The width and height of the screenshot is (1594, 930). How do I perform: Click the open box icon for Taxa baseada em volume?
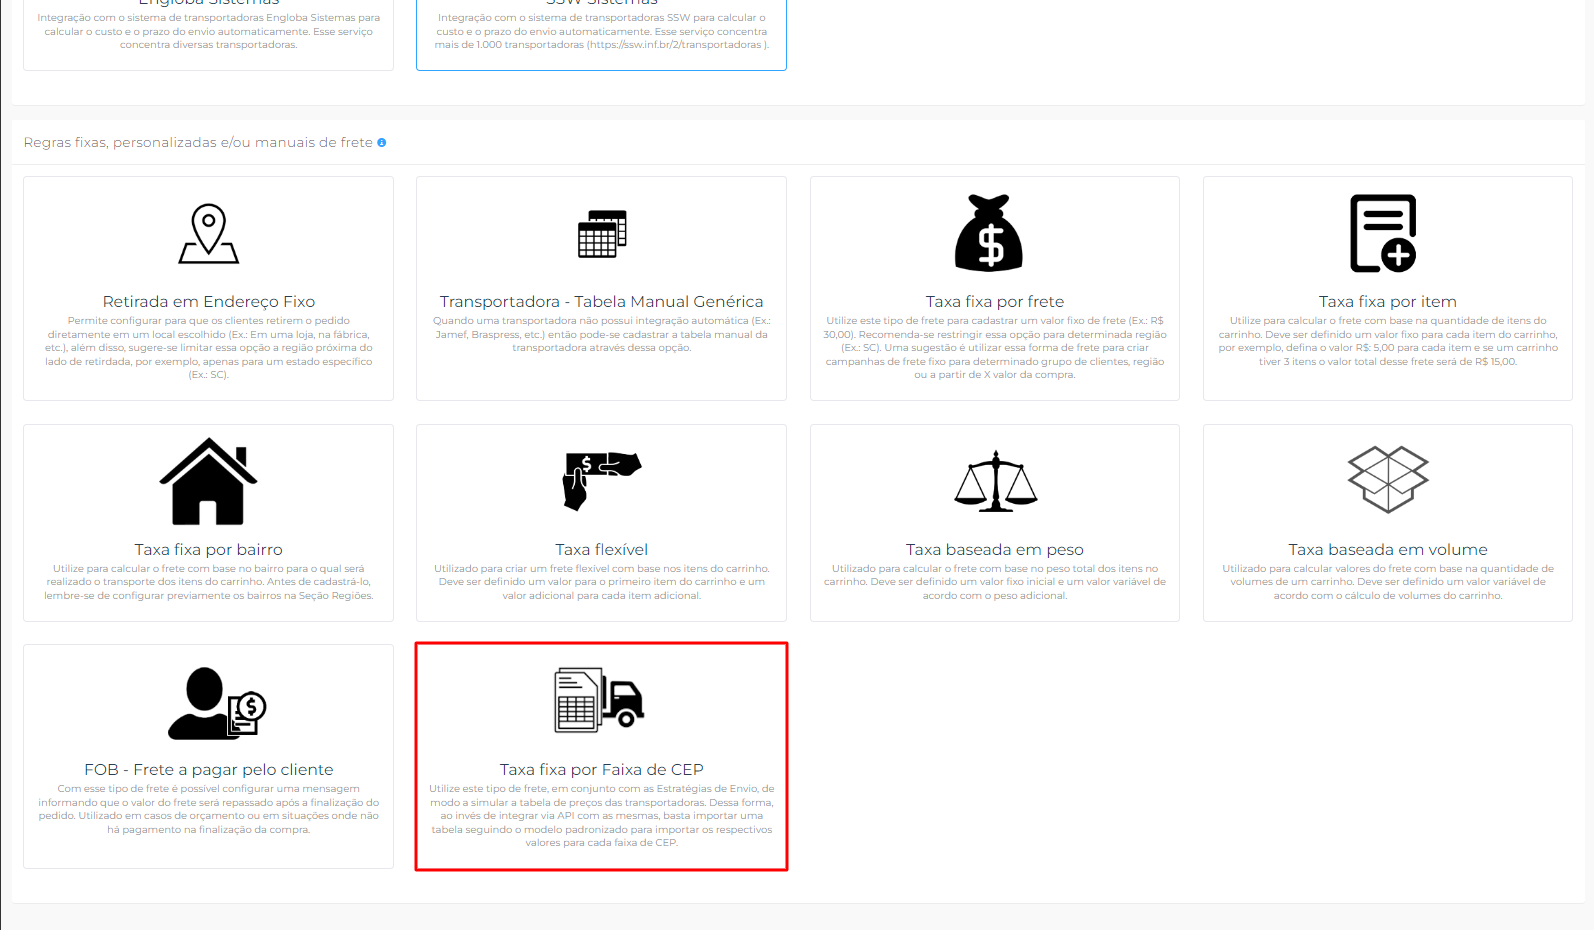tap(1388, 480)
